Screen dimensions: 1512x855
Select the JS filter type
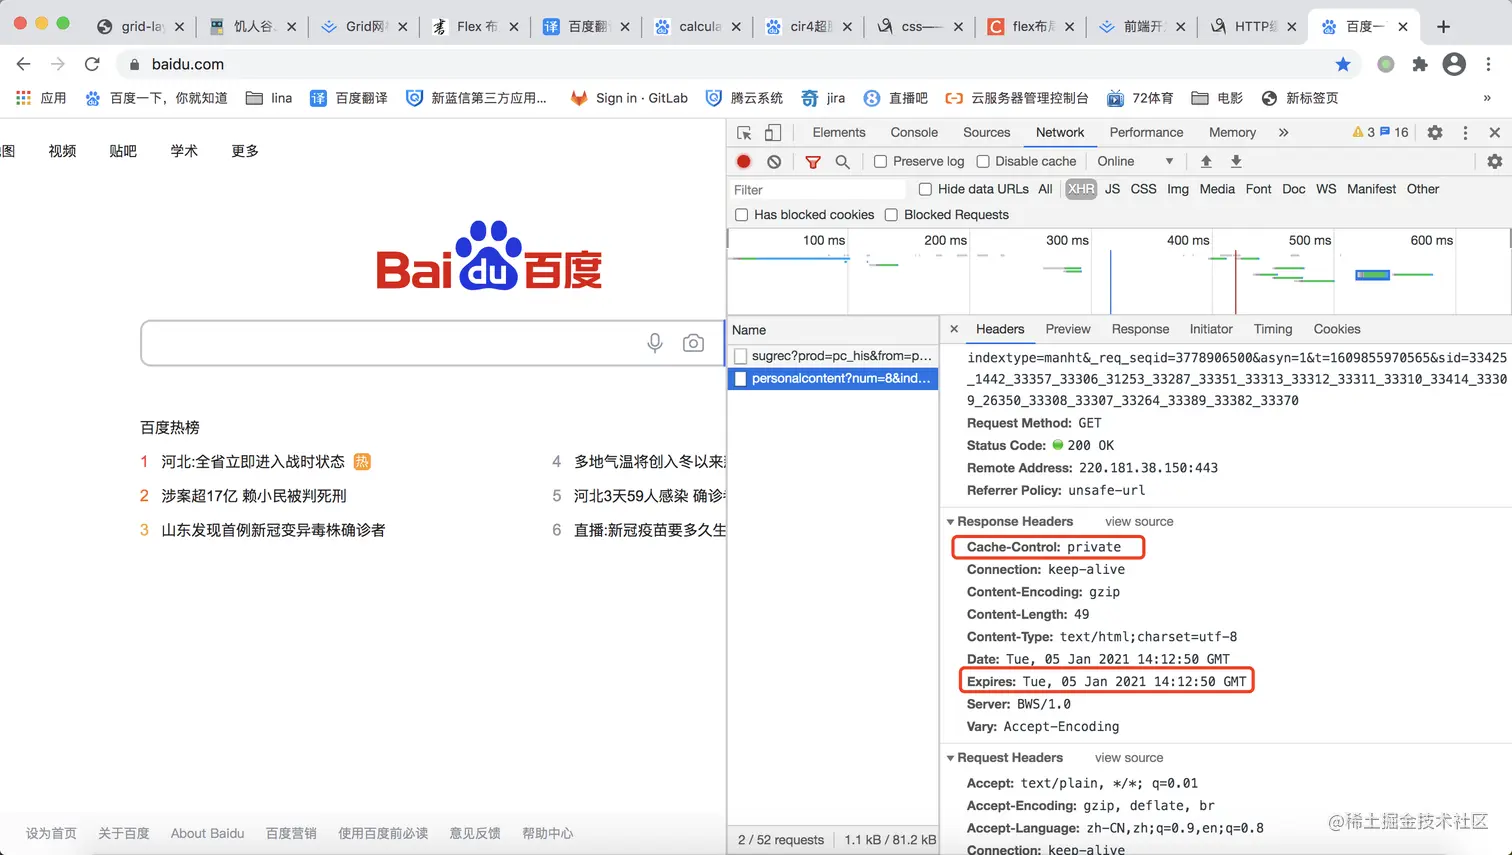(1112, 189)
